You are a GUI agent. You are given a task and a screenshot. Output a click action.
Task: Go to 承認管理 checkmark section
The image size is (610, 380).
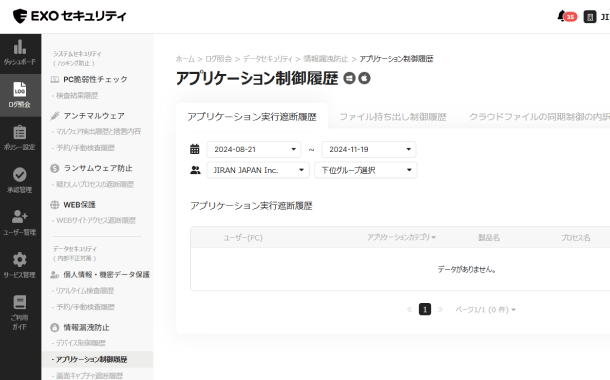(20, 180)
